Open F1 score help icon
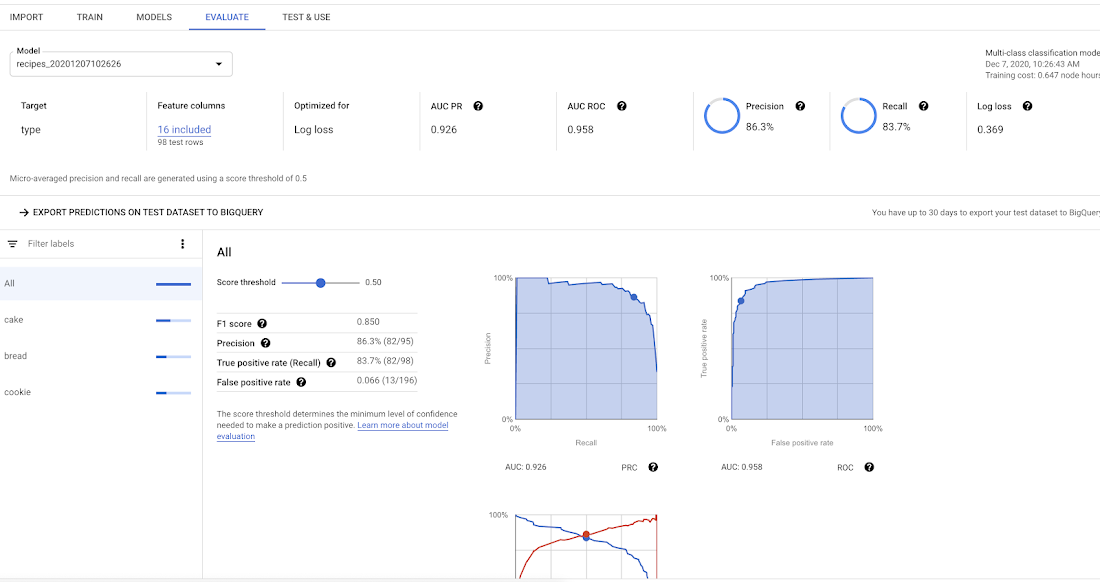This screenshot has height=582, width=1100. (262, 323)
